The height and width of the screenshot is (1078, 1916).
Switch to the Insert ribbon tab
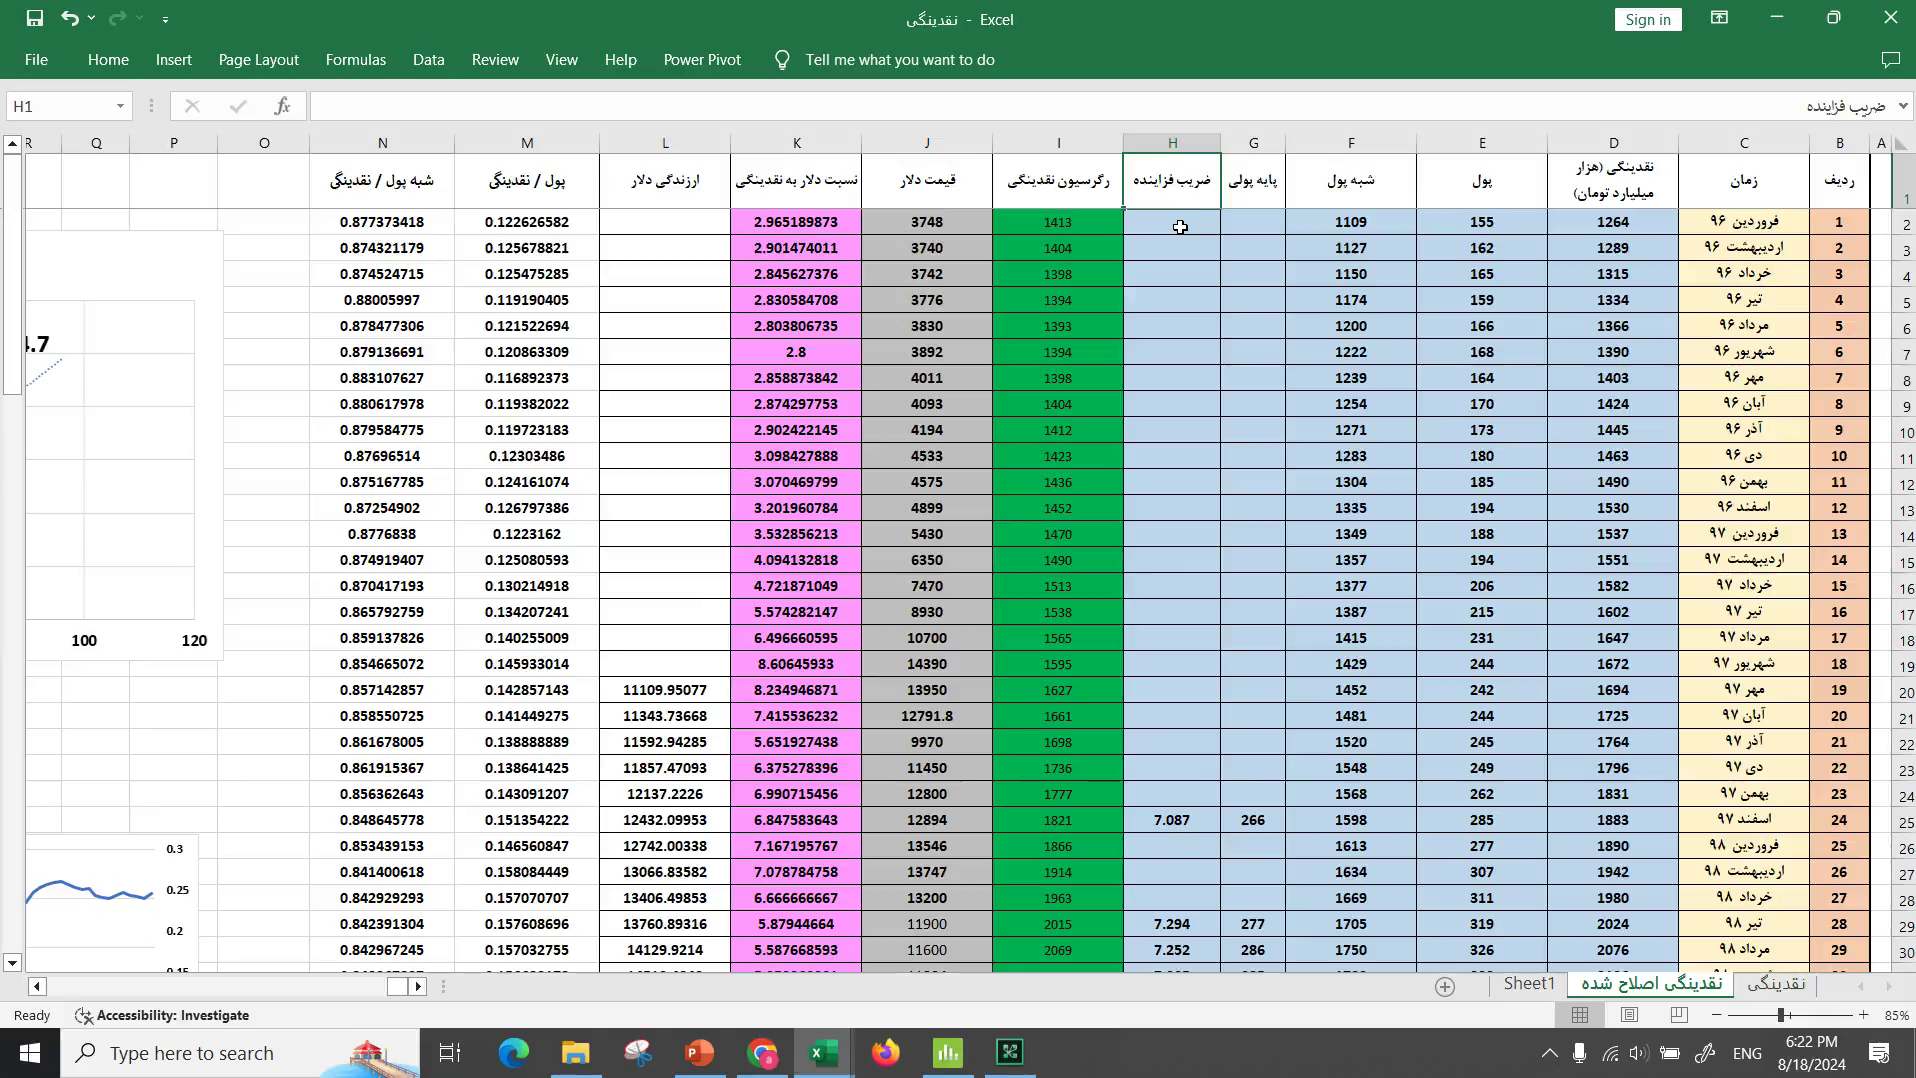click(x=174, y=60)
